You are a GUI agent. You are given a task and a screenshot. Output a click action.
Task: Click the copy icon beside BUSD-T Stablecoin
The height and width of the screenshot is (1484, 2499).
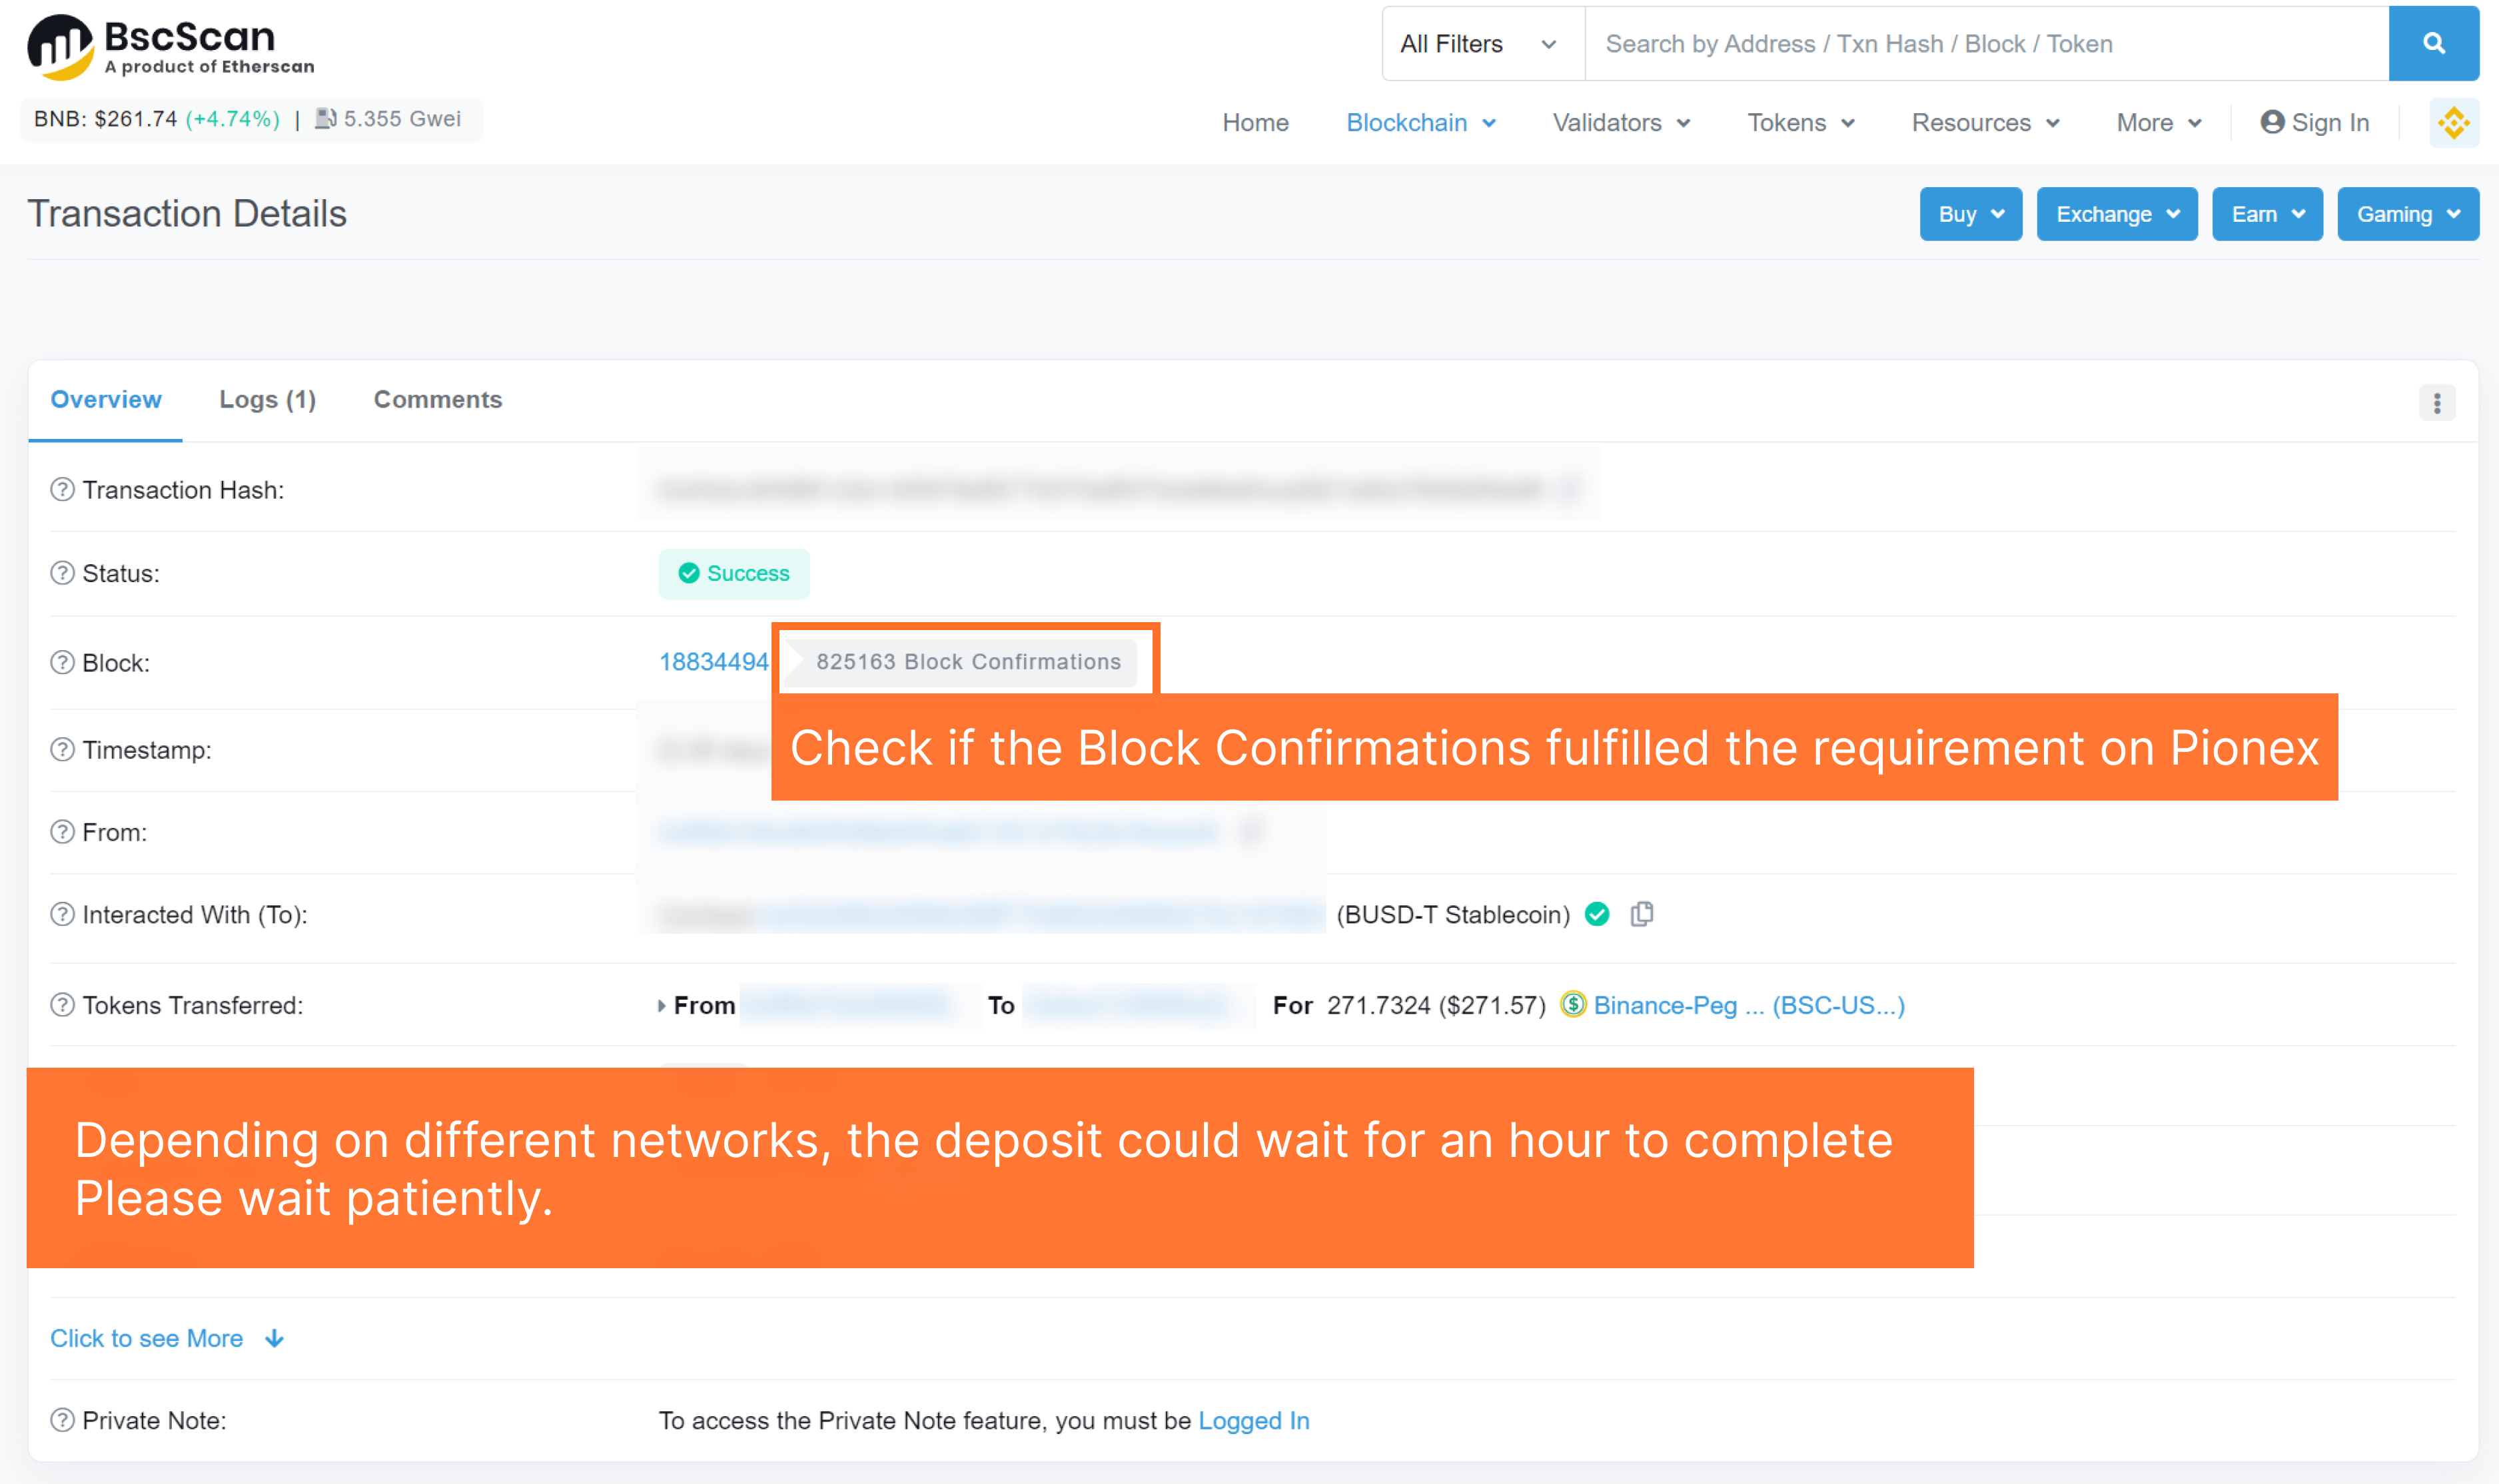(x=1641, y=914)
